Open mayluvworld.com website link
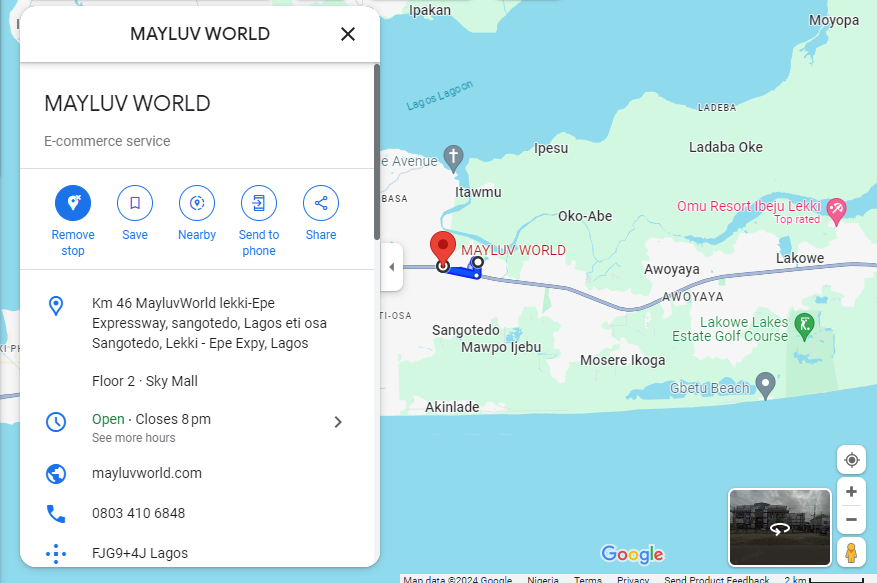Screen dimensions: 877x583 (147, 473)
